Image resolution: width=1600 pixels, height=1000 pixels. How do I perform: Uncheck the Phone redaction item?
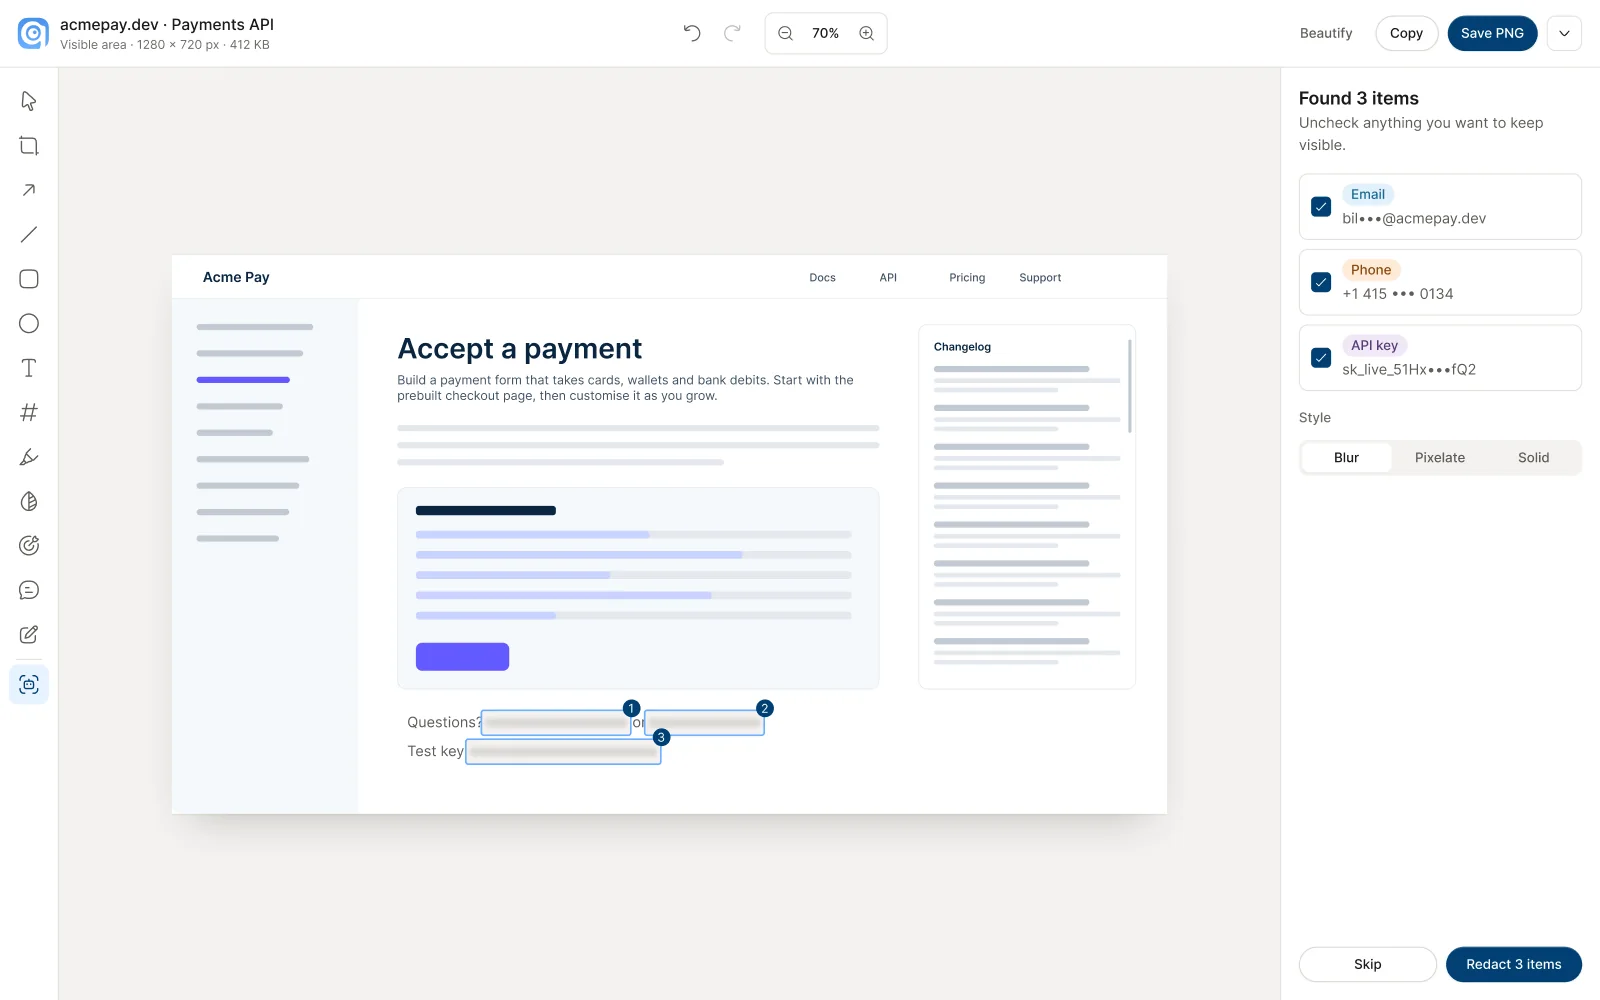pyautogui.click(x=1321, y=282)
